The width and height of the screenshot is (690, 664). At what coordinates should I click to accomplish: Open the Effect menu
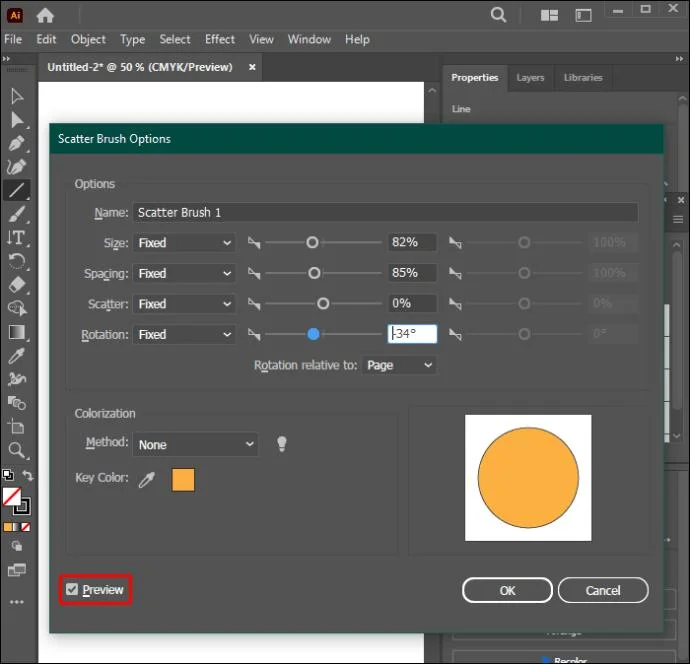[220, 40]
